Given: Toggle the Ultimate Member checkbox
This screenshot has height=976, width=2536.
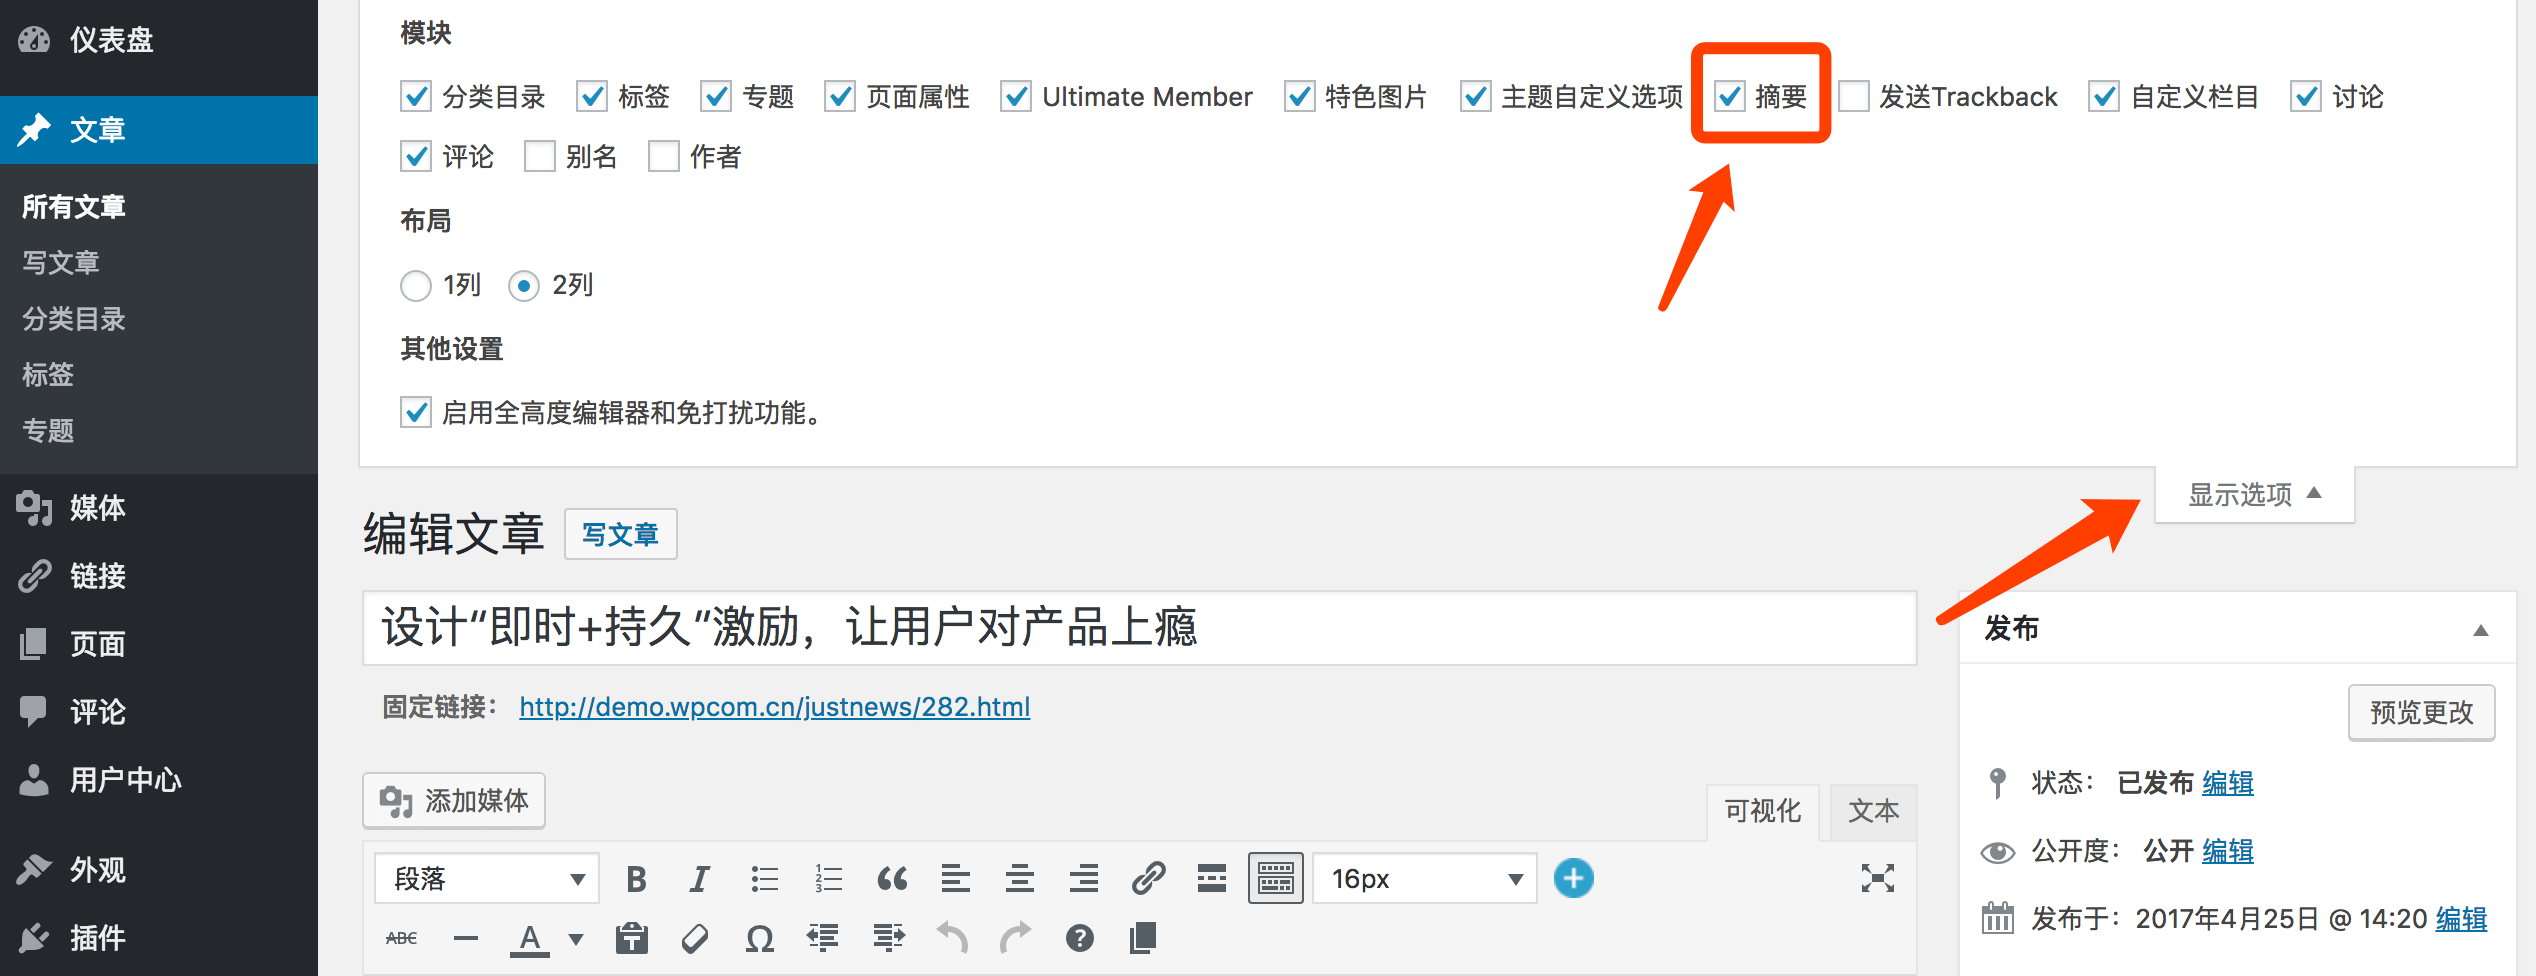Looking at the screenshot, I should click(x=1016, y=97).
